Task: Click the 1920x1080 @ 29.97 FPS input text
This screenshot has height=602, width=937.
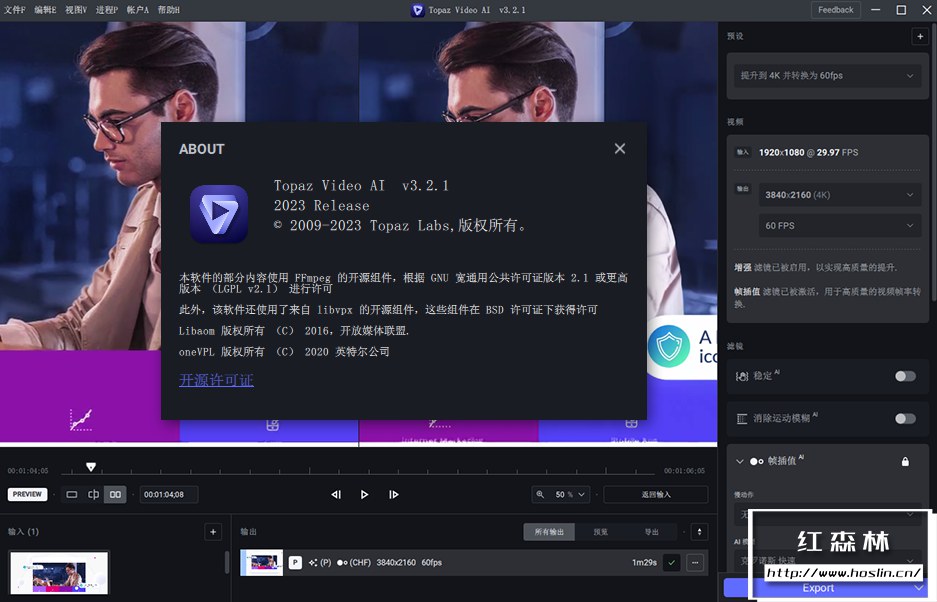Action: [x=808, y=152]
